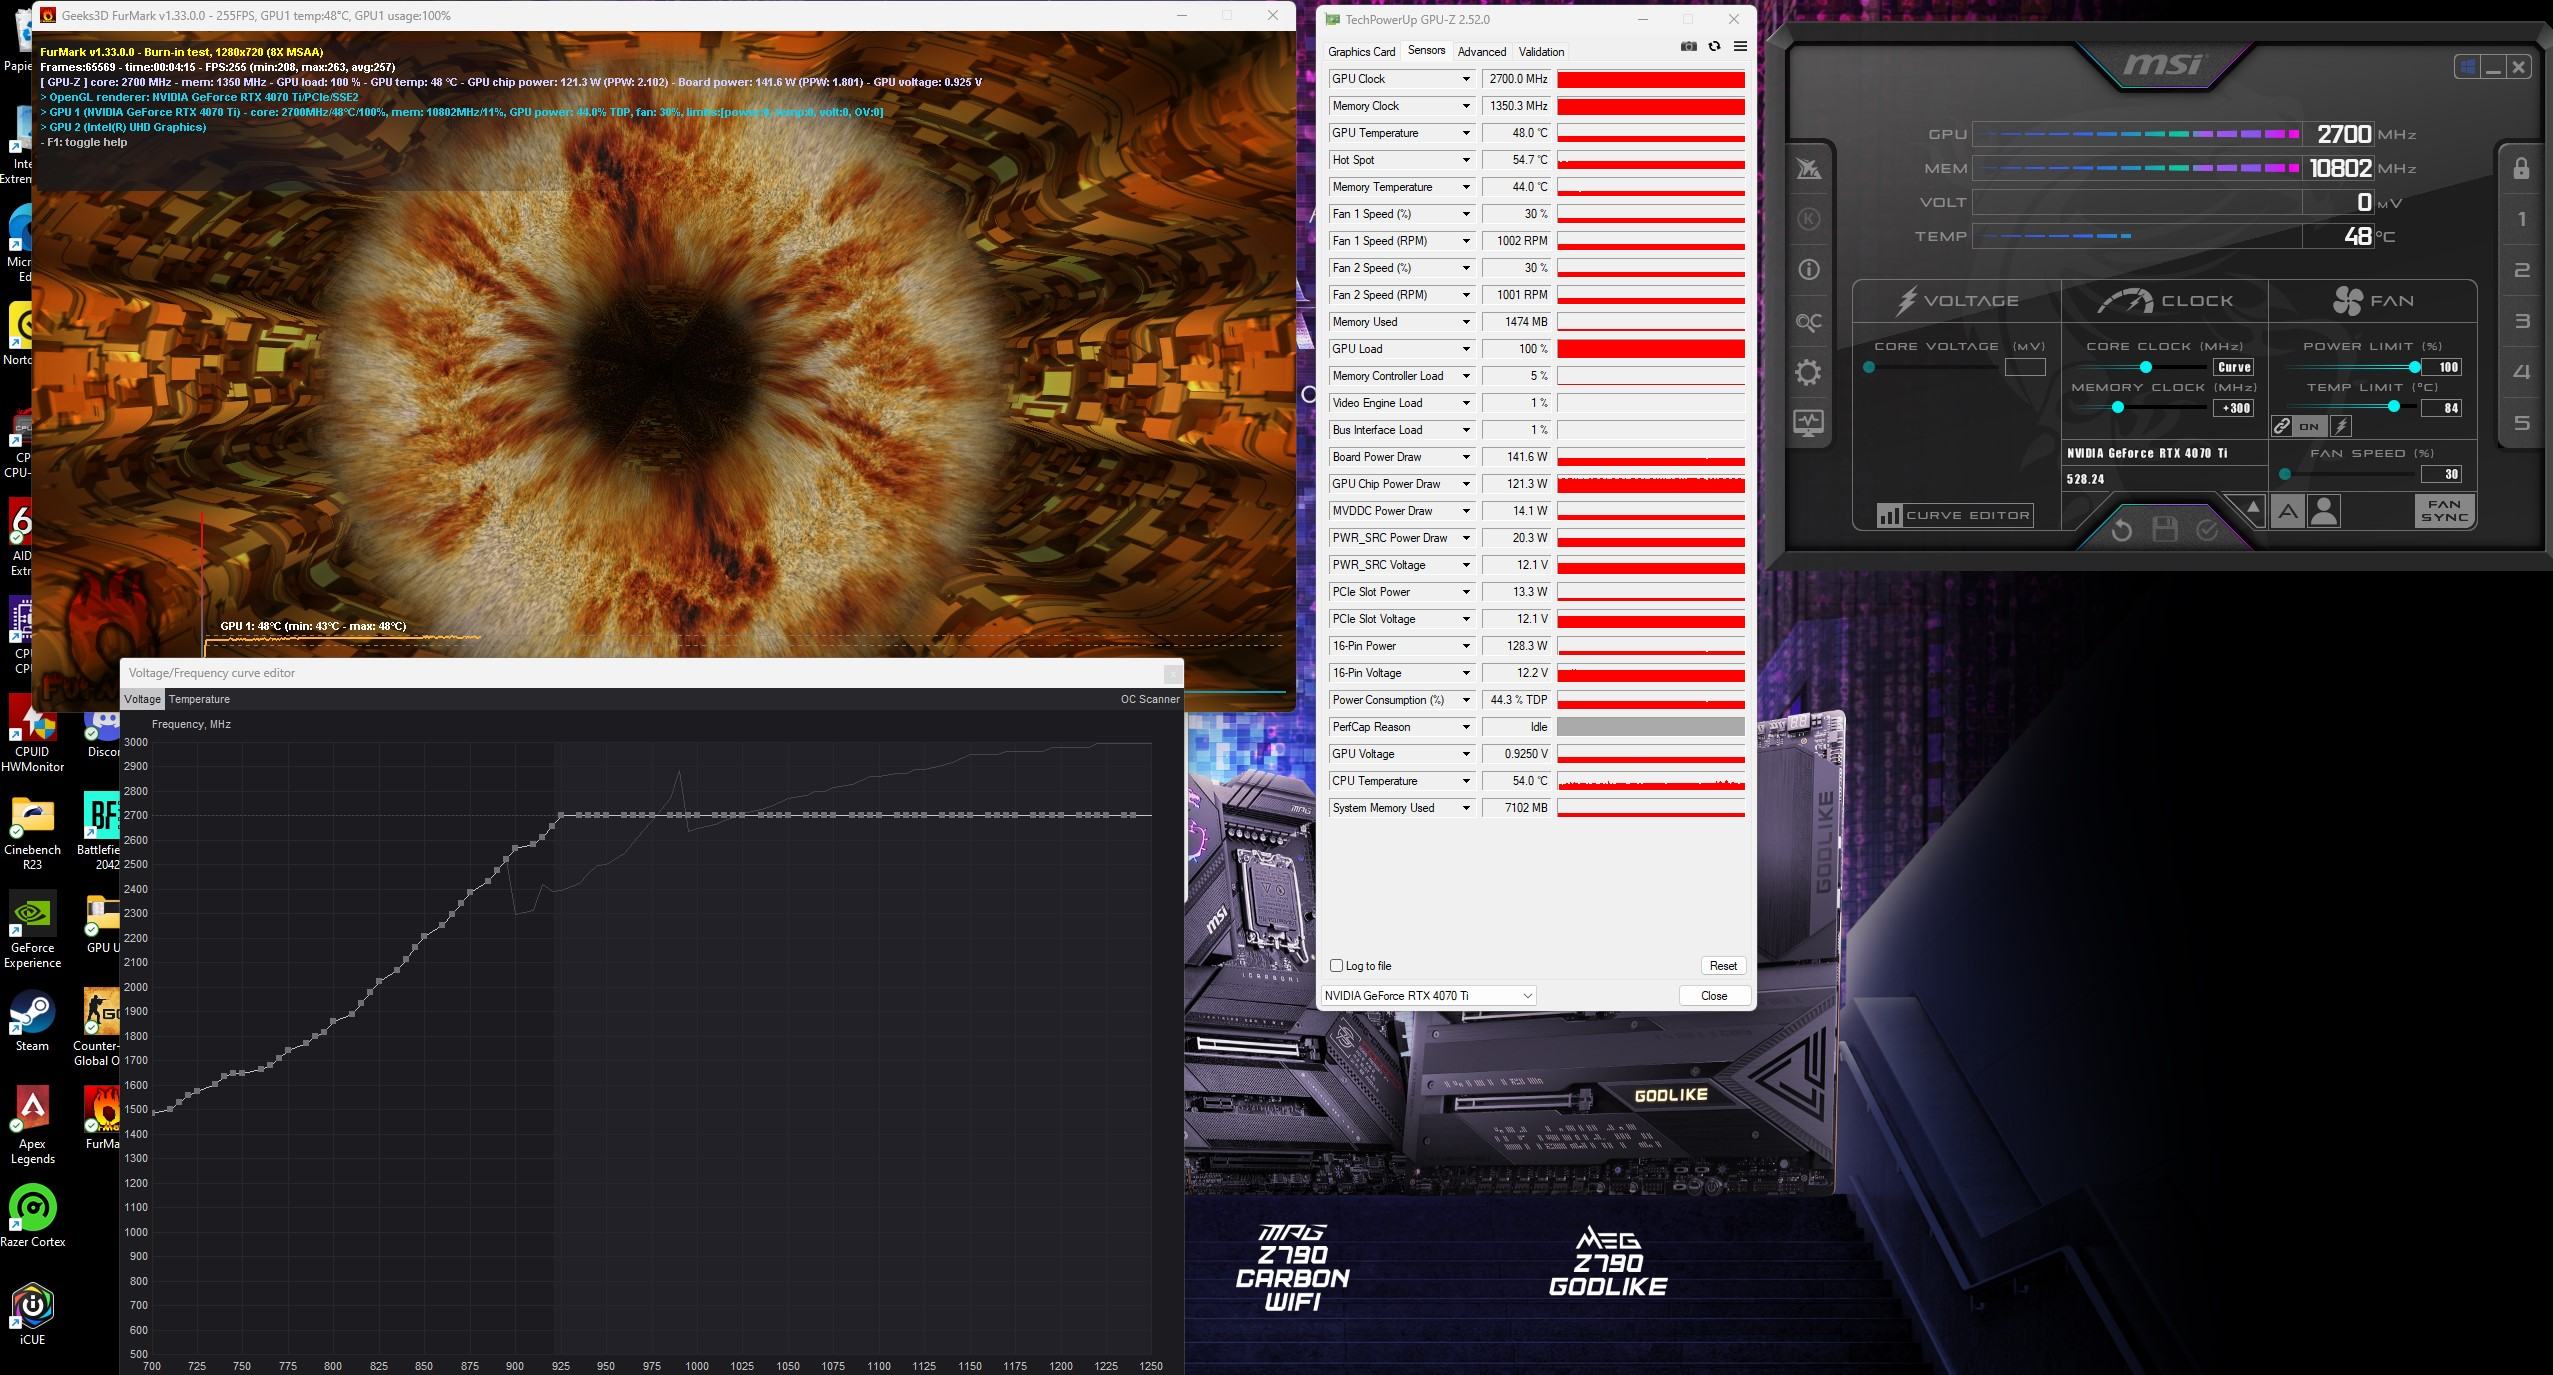Switch to GPU-Z Advanced tab
The height and width of the screenshot is (1375, 2553).
[x=1481, y=52]
